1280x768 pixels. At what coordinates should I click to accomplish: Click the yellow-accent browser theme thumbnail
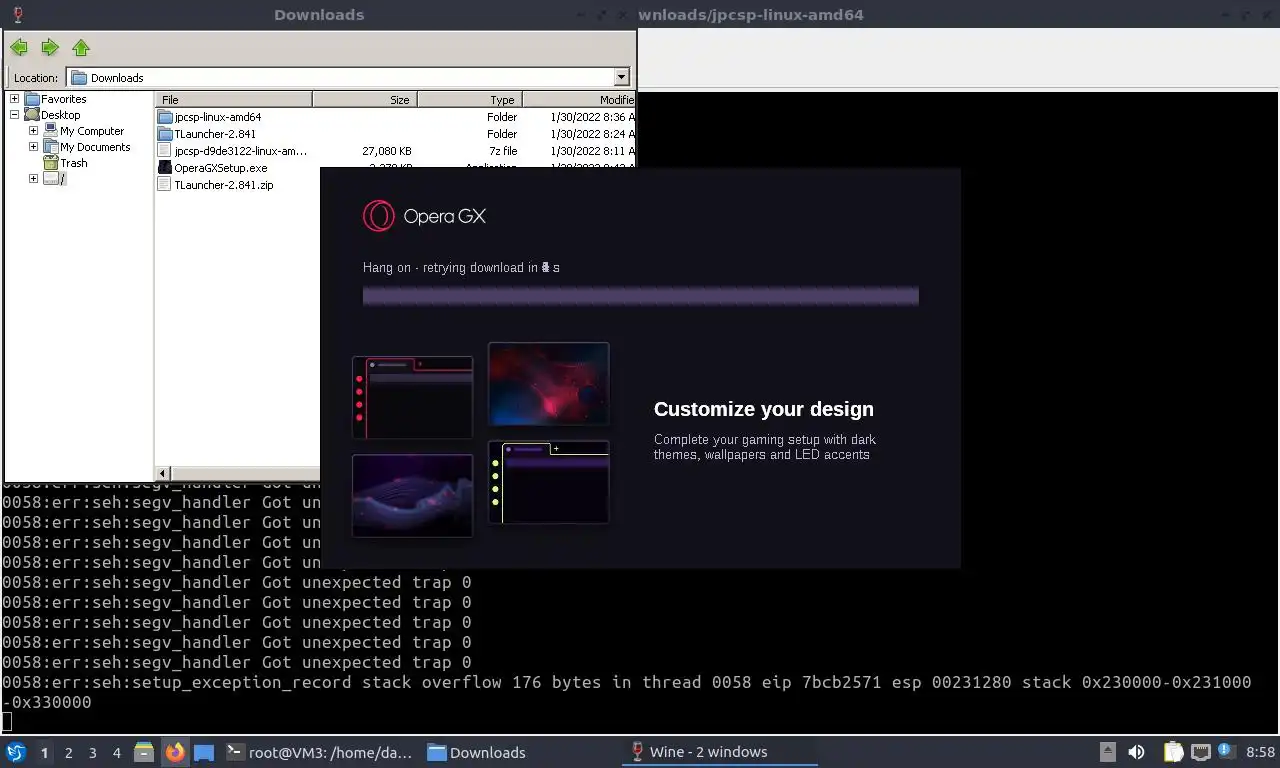pos(548,482)
